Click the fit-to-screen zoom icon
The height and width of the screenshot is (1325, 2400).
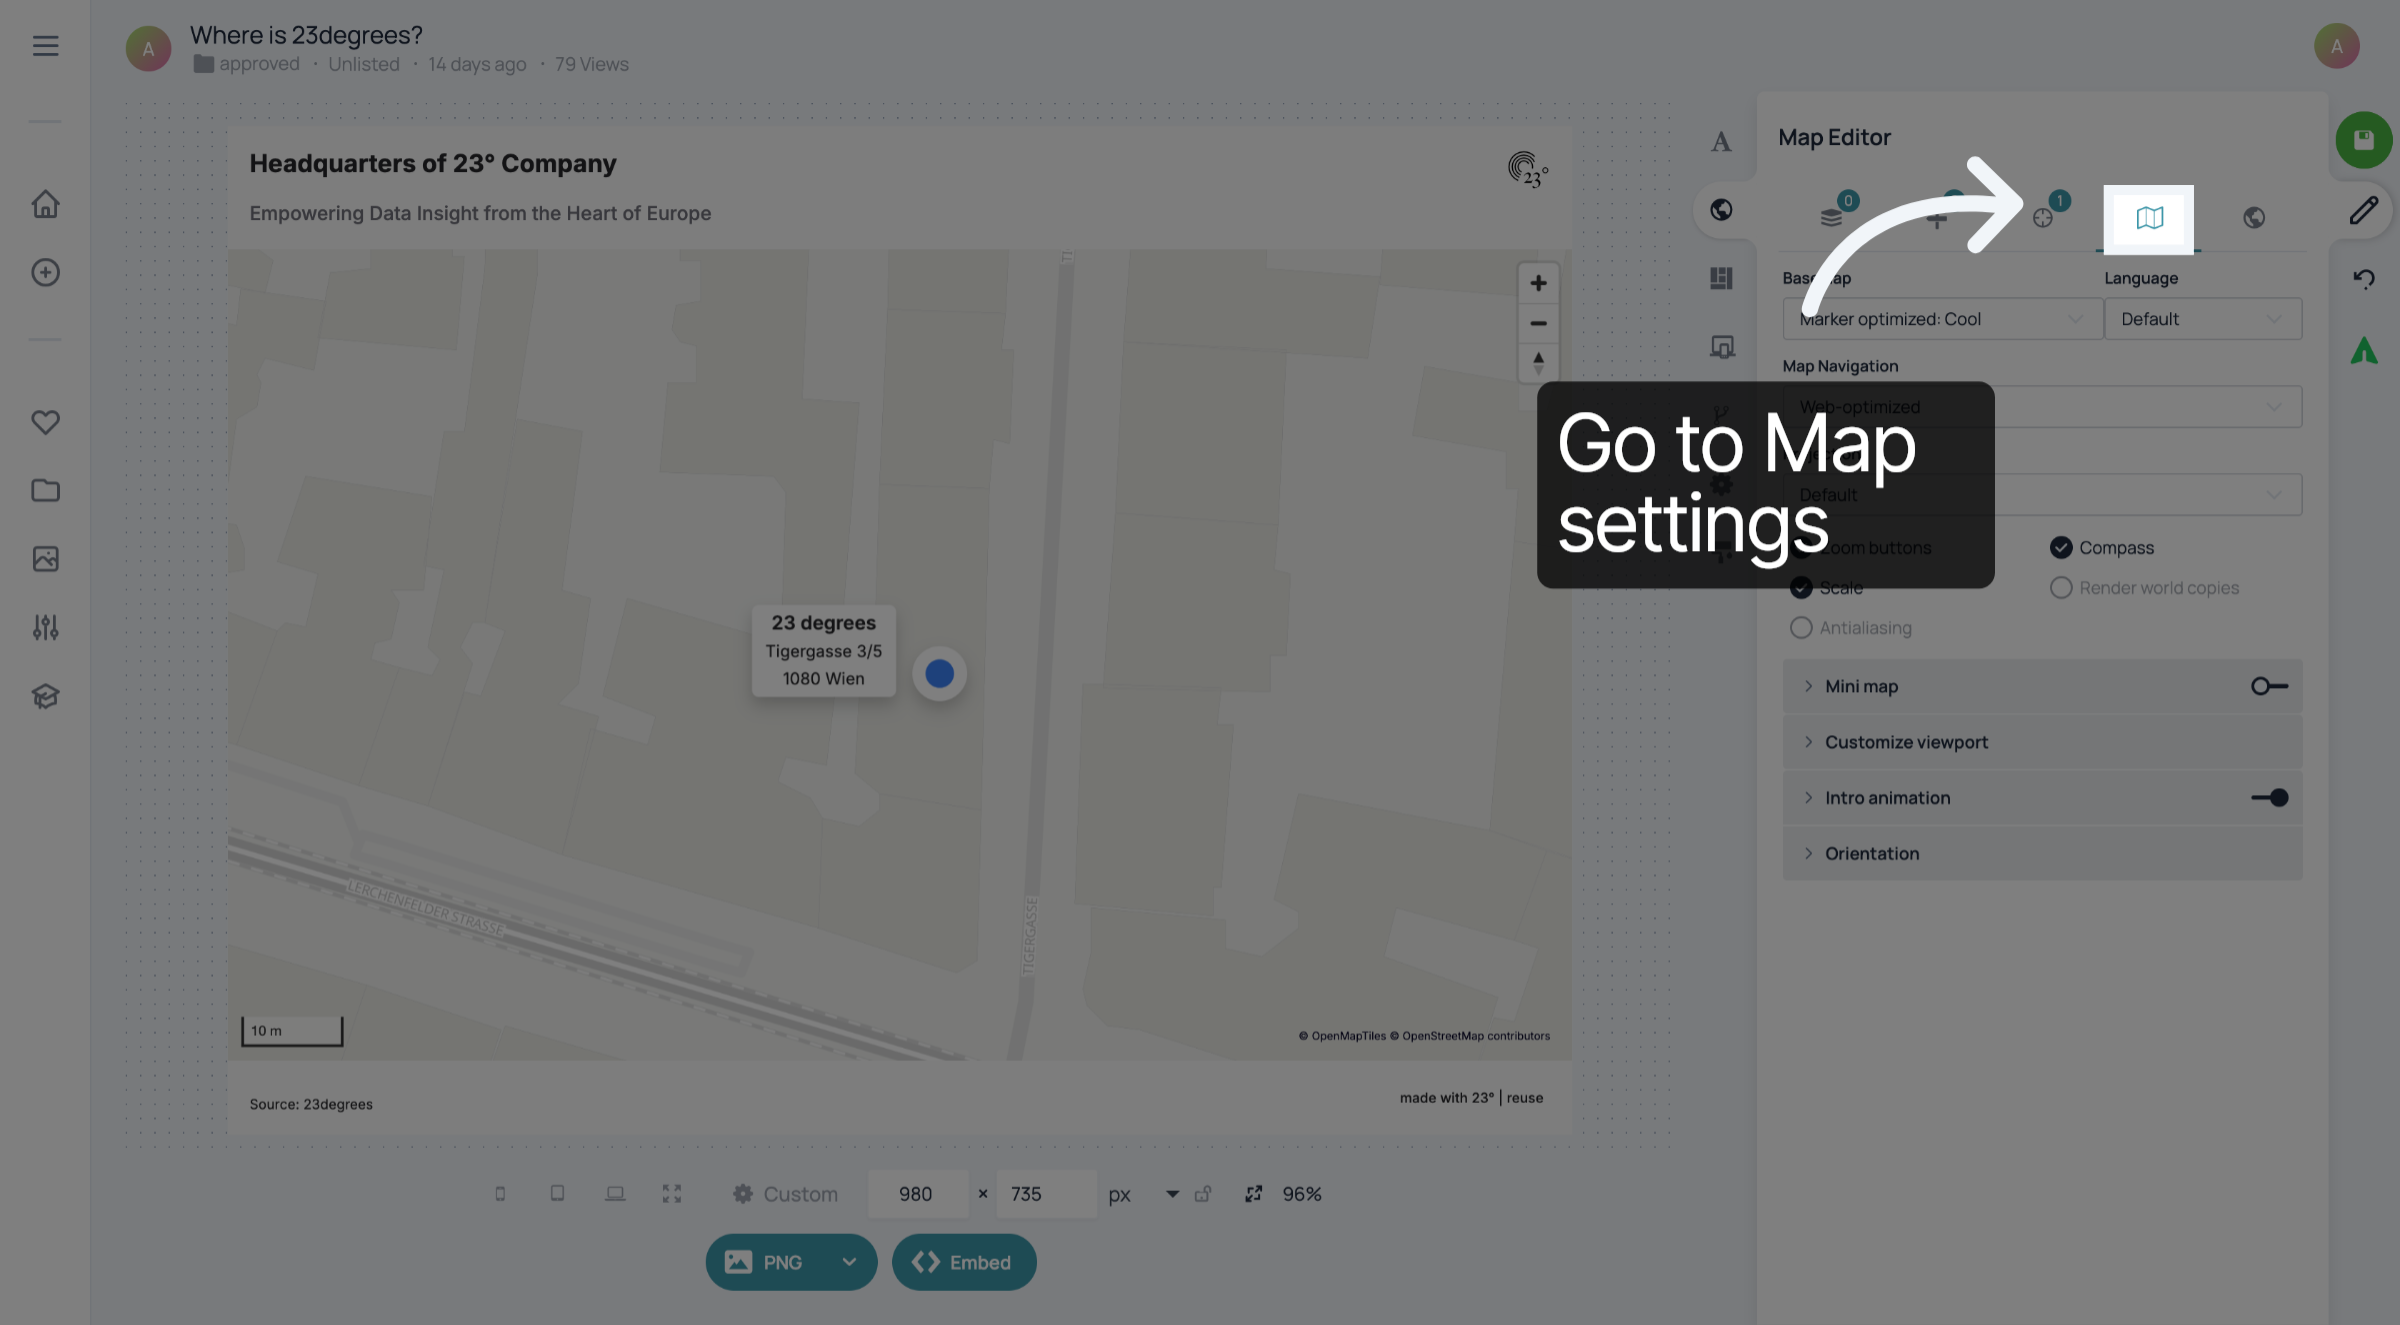click(x=1253, y=1193)
